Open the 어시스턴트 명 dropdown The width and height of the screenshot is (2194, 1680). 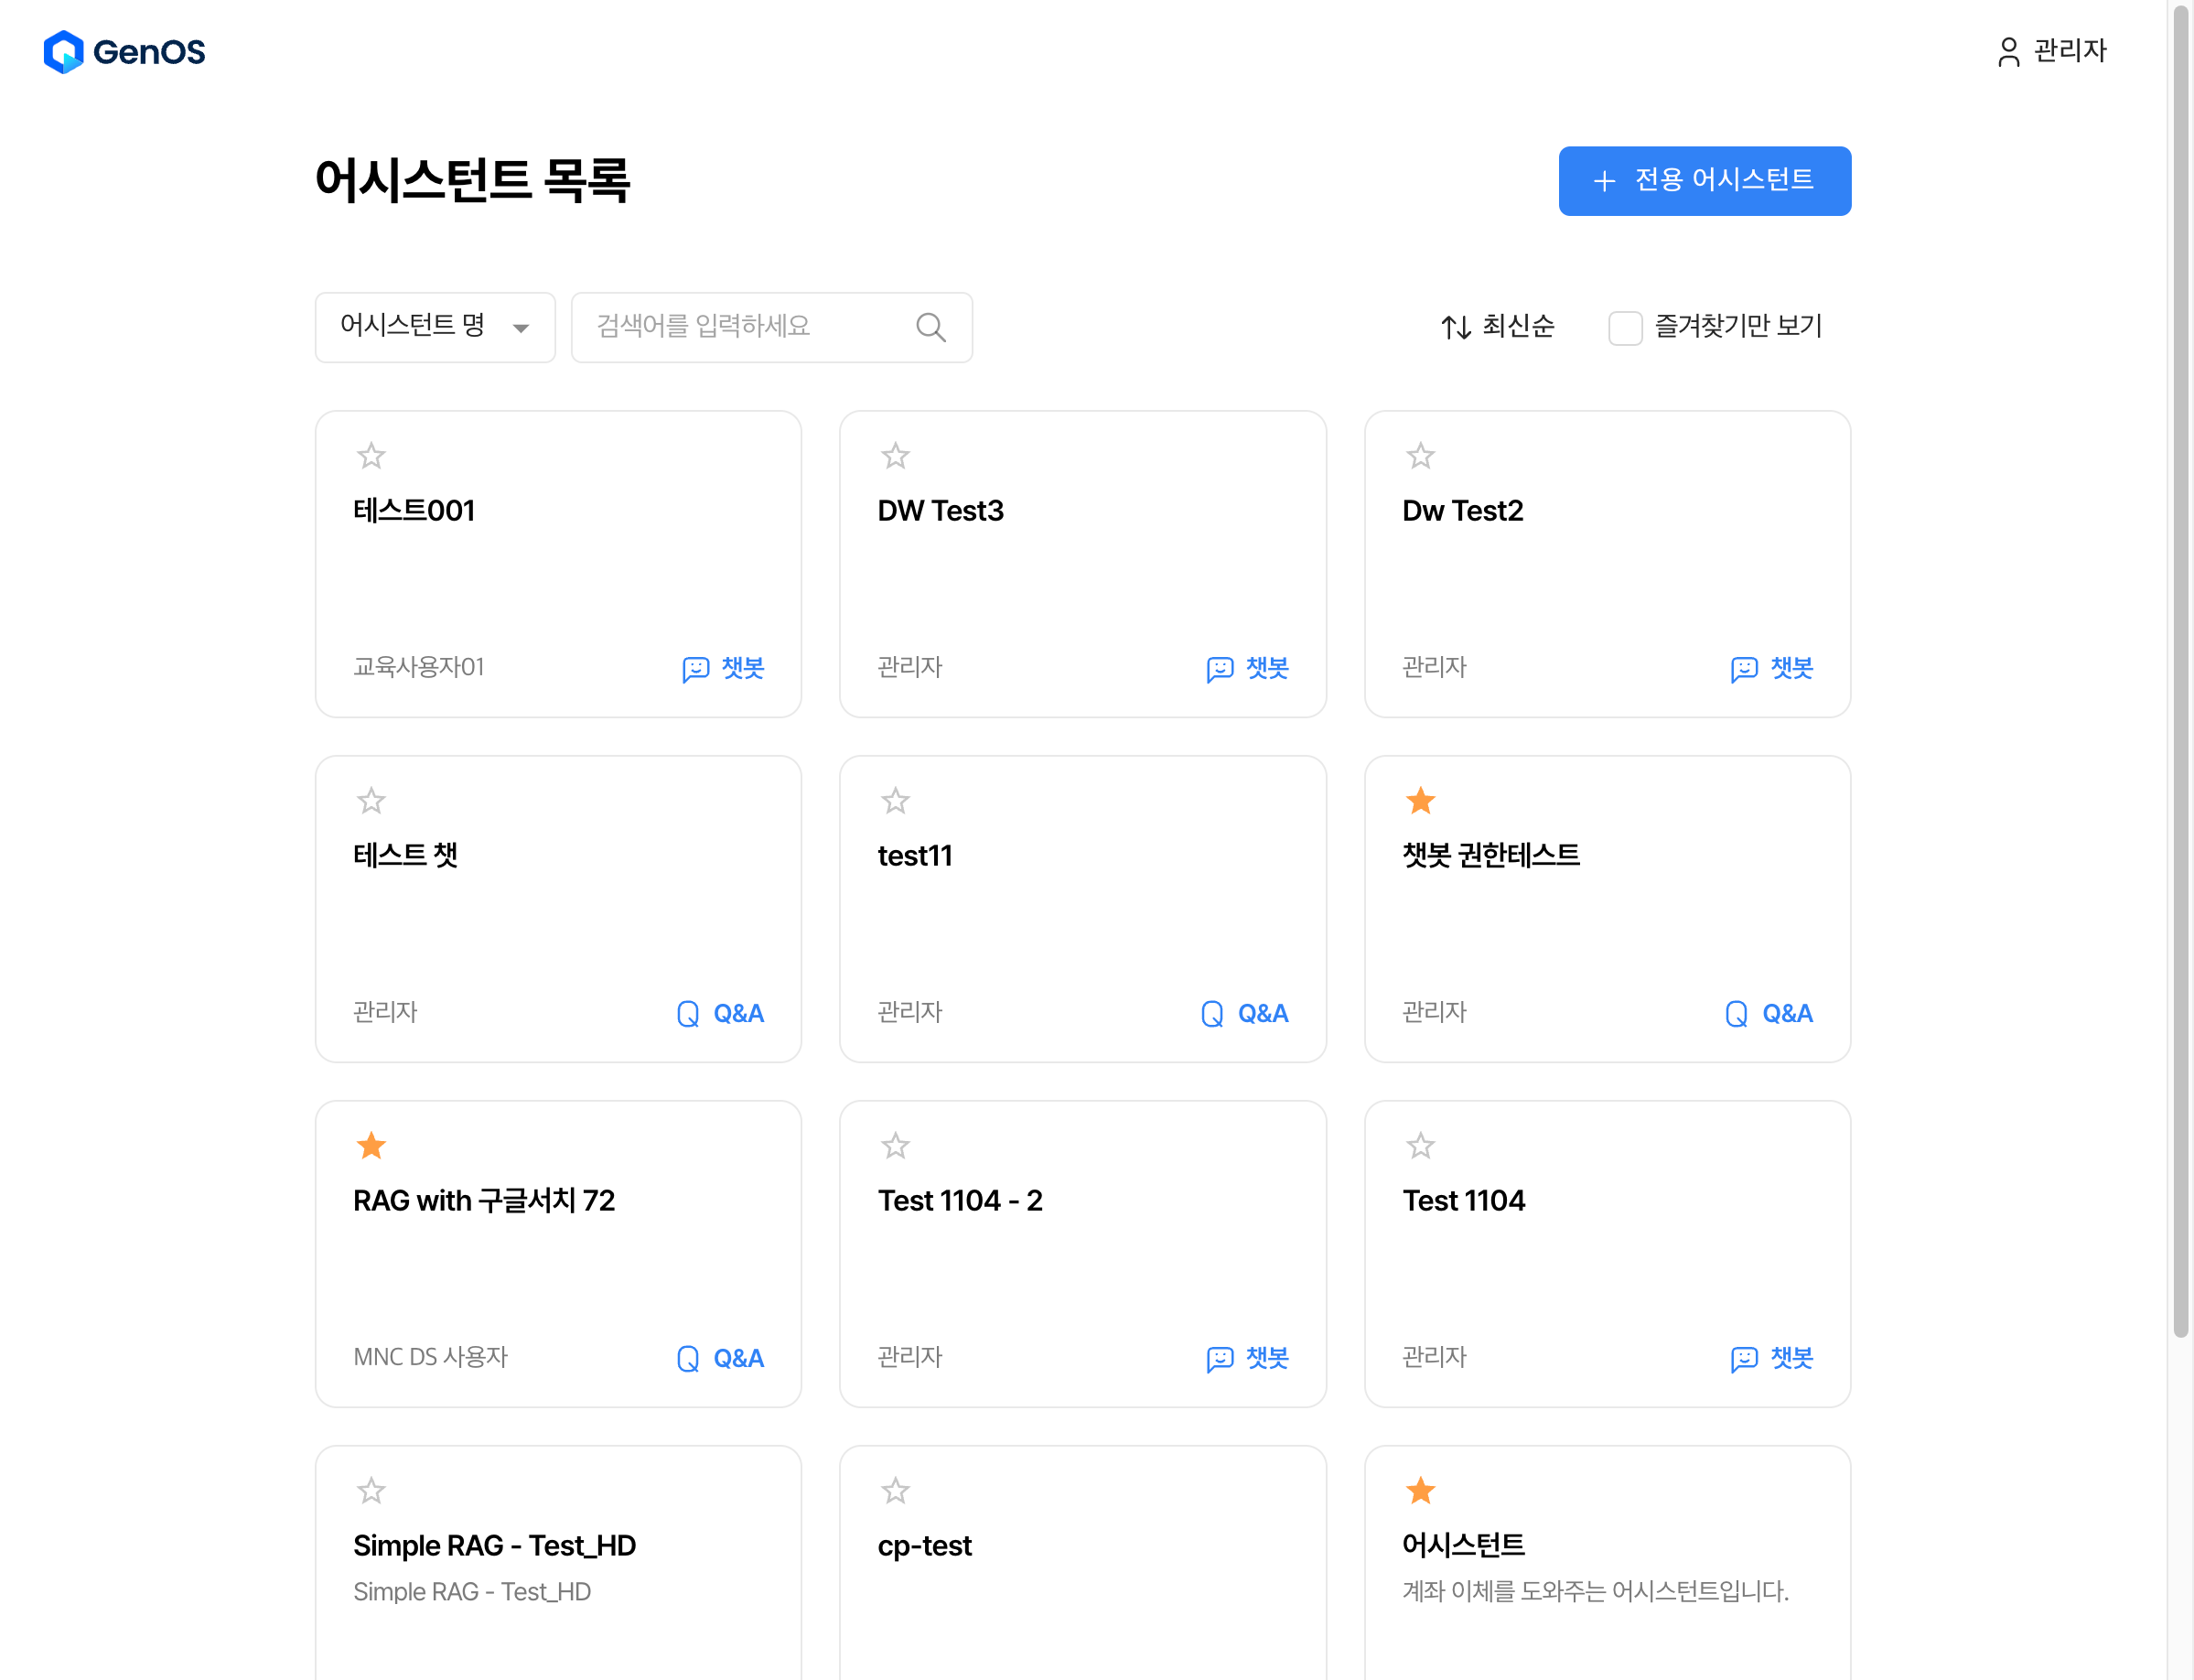pos(435,327)
